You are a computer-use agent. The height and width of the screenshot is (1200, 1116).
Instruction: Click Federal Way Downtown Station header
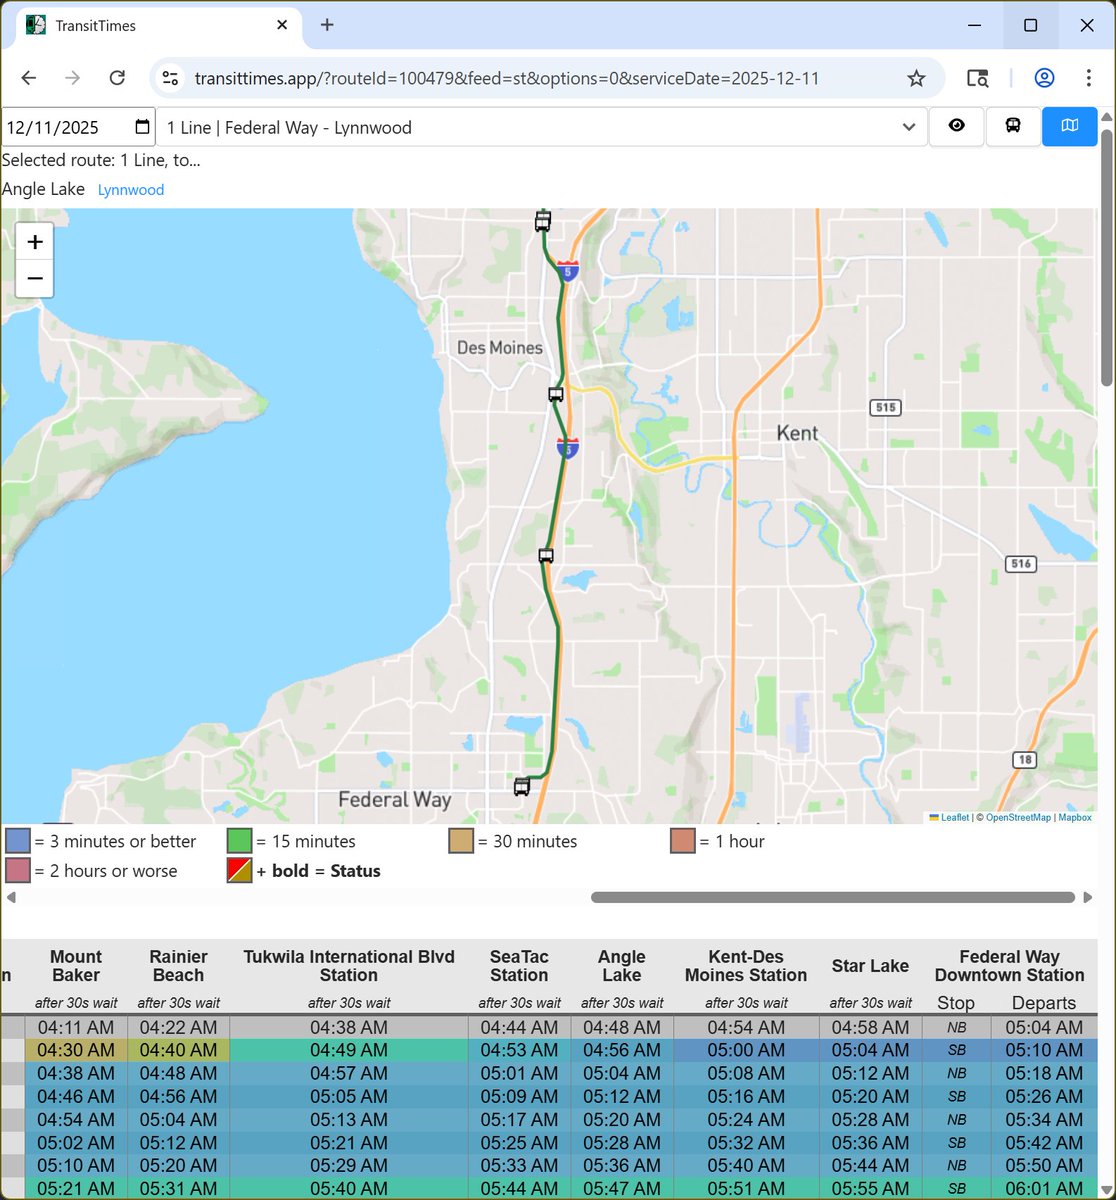(1009, 966)
